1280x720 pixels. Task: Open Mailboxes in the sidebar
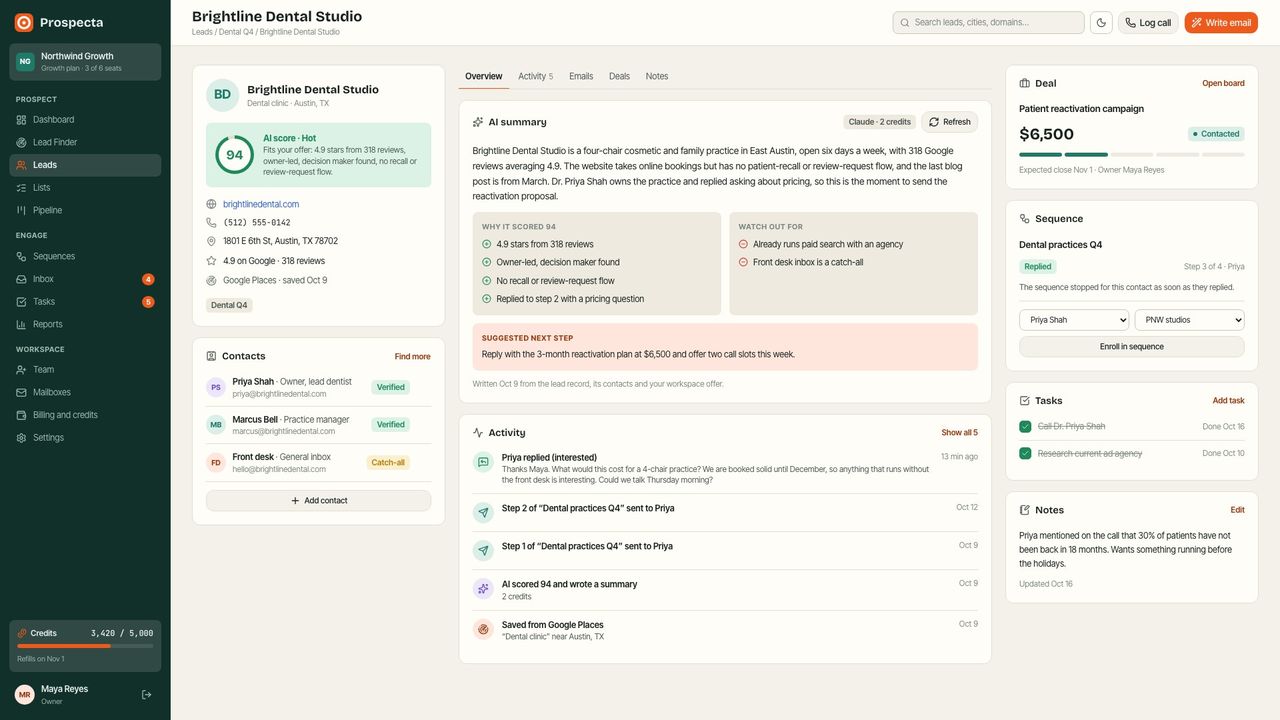(85, 392)
